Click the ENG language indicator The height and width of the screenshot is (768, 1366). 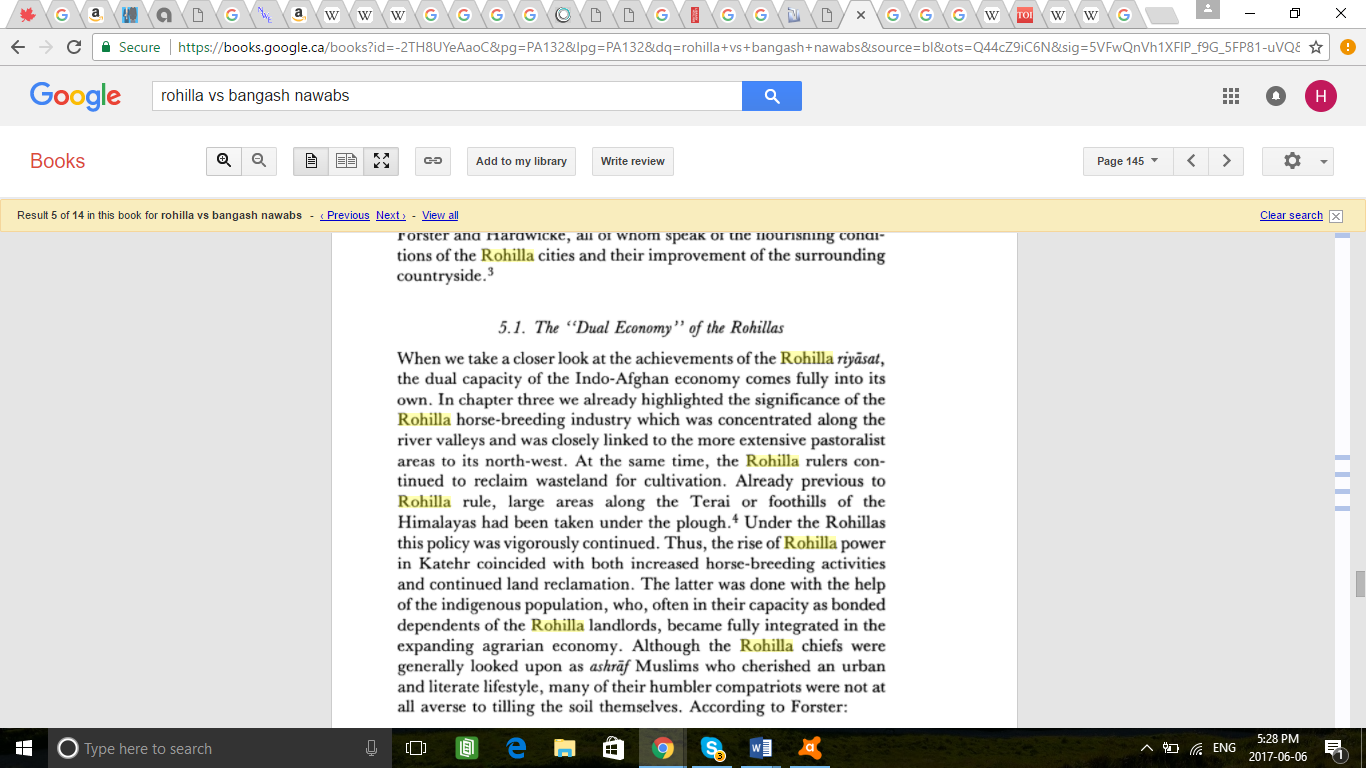[1224, 748]
